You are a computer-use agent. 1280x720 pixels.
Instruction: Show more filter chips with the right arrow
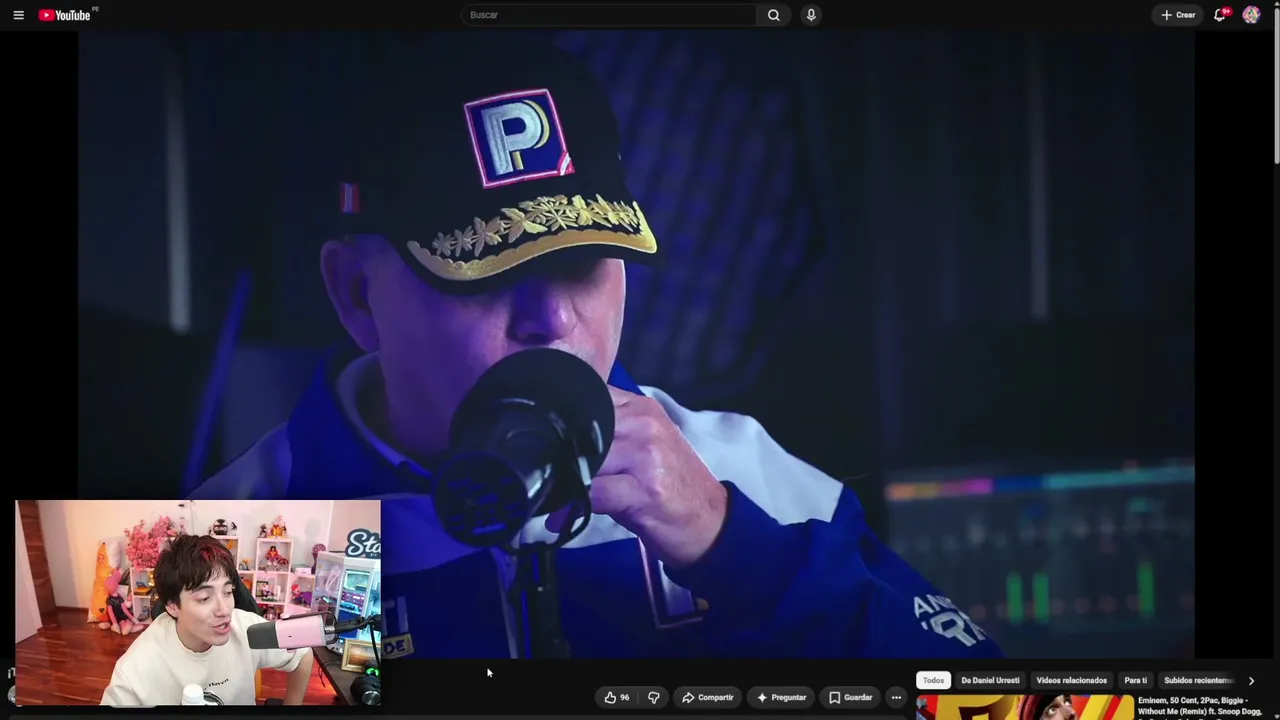pos(1251,681)
